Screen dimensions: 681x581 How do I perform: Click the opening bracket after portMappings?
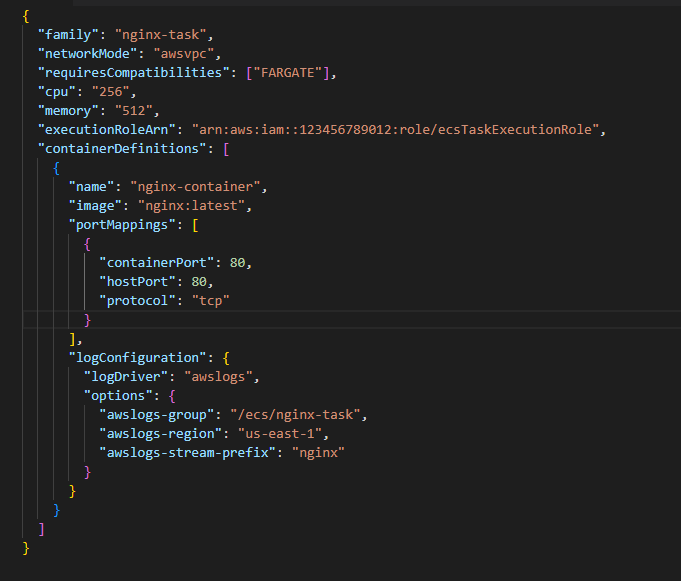195,225
